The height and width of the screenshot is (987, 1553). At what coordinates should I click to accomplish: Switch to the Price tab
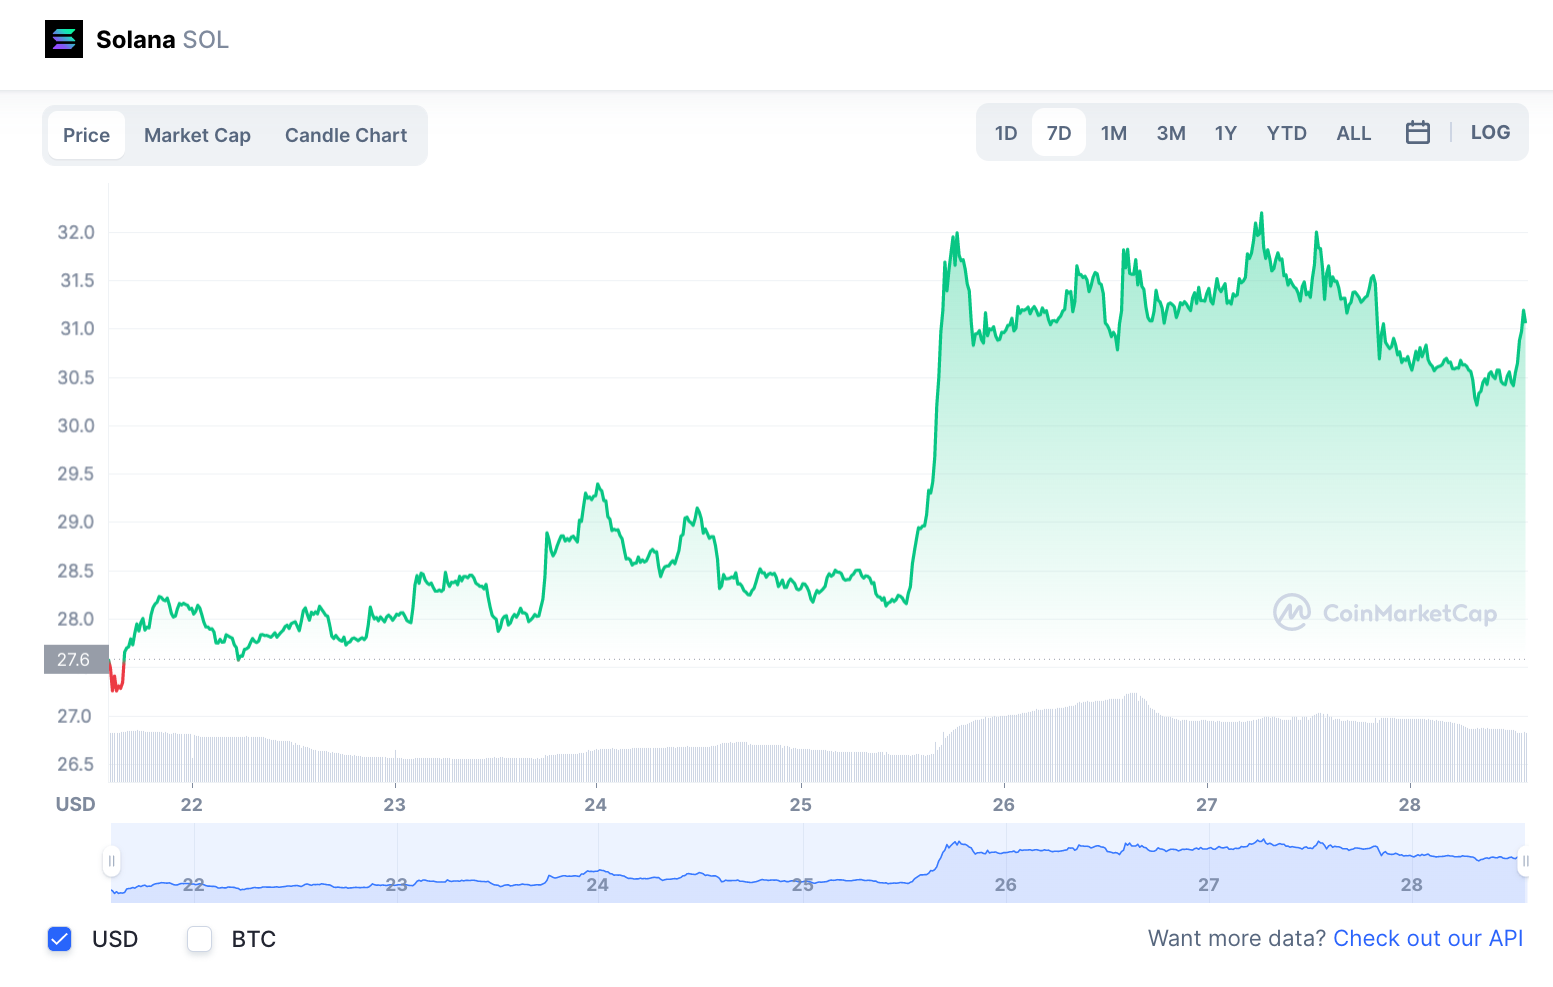(x=86, y=135)
